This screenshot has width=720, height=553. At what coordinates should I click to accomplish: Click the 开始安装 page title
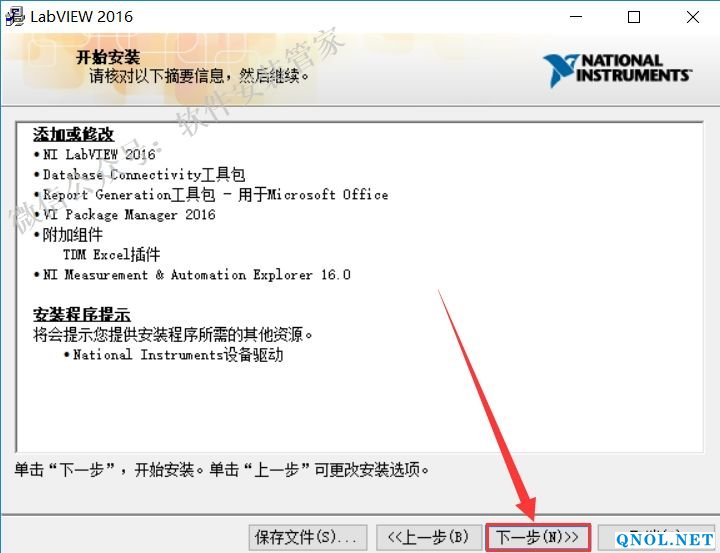[106, 56]
